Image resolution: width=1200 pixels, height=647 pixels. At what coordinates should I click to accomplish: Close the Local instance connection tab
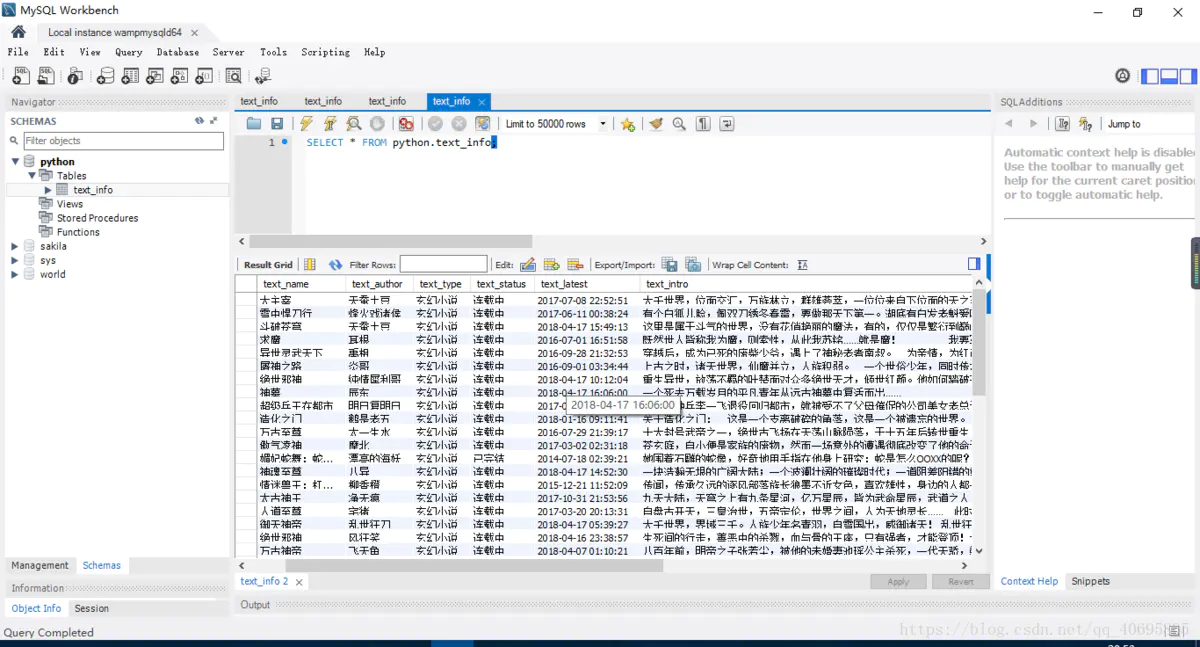(194, 32)
